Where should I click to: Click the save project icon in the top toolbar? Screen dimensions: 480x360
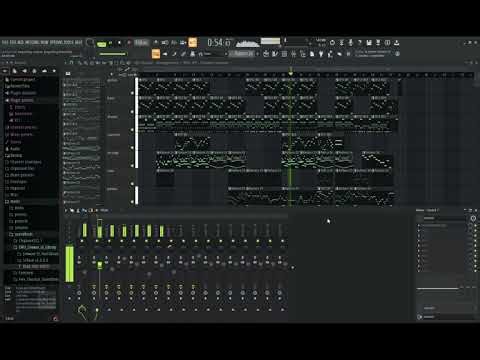tap(369, 43)
